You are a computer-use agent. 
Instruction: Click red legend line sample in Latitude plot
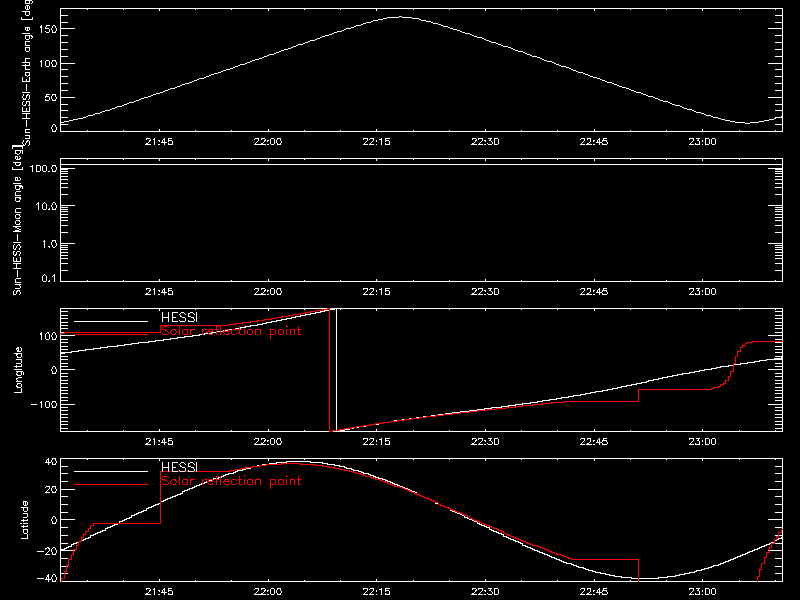point(111,485)
